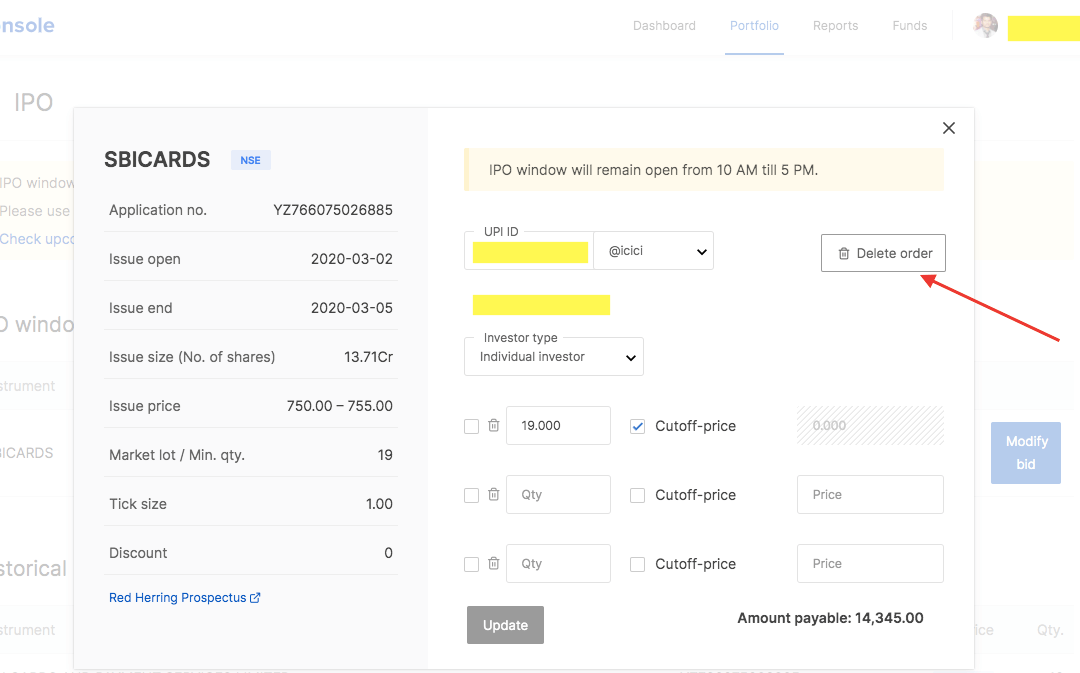Click the Qty field in the second bid row
This screenshot has width=1080, height=673.
pos(558,495)
